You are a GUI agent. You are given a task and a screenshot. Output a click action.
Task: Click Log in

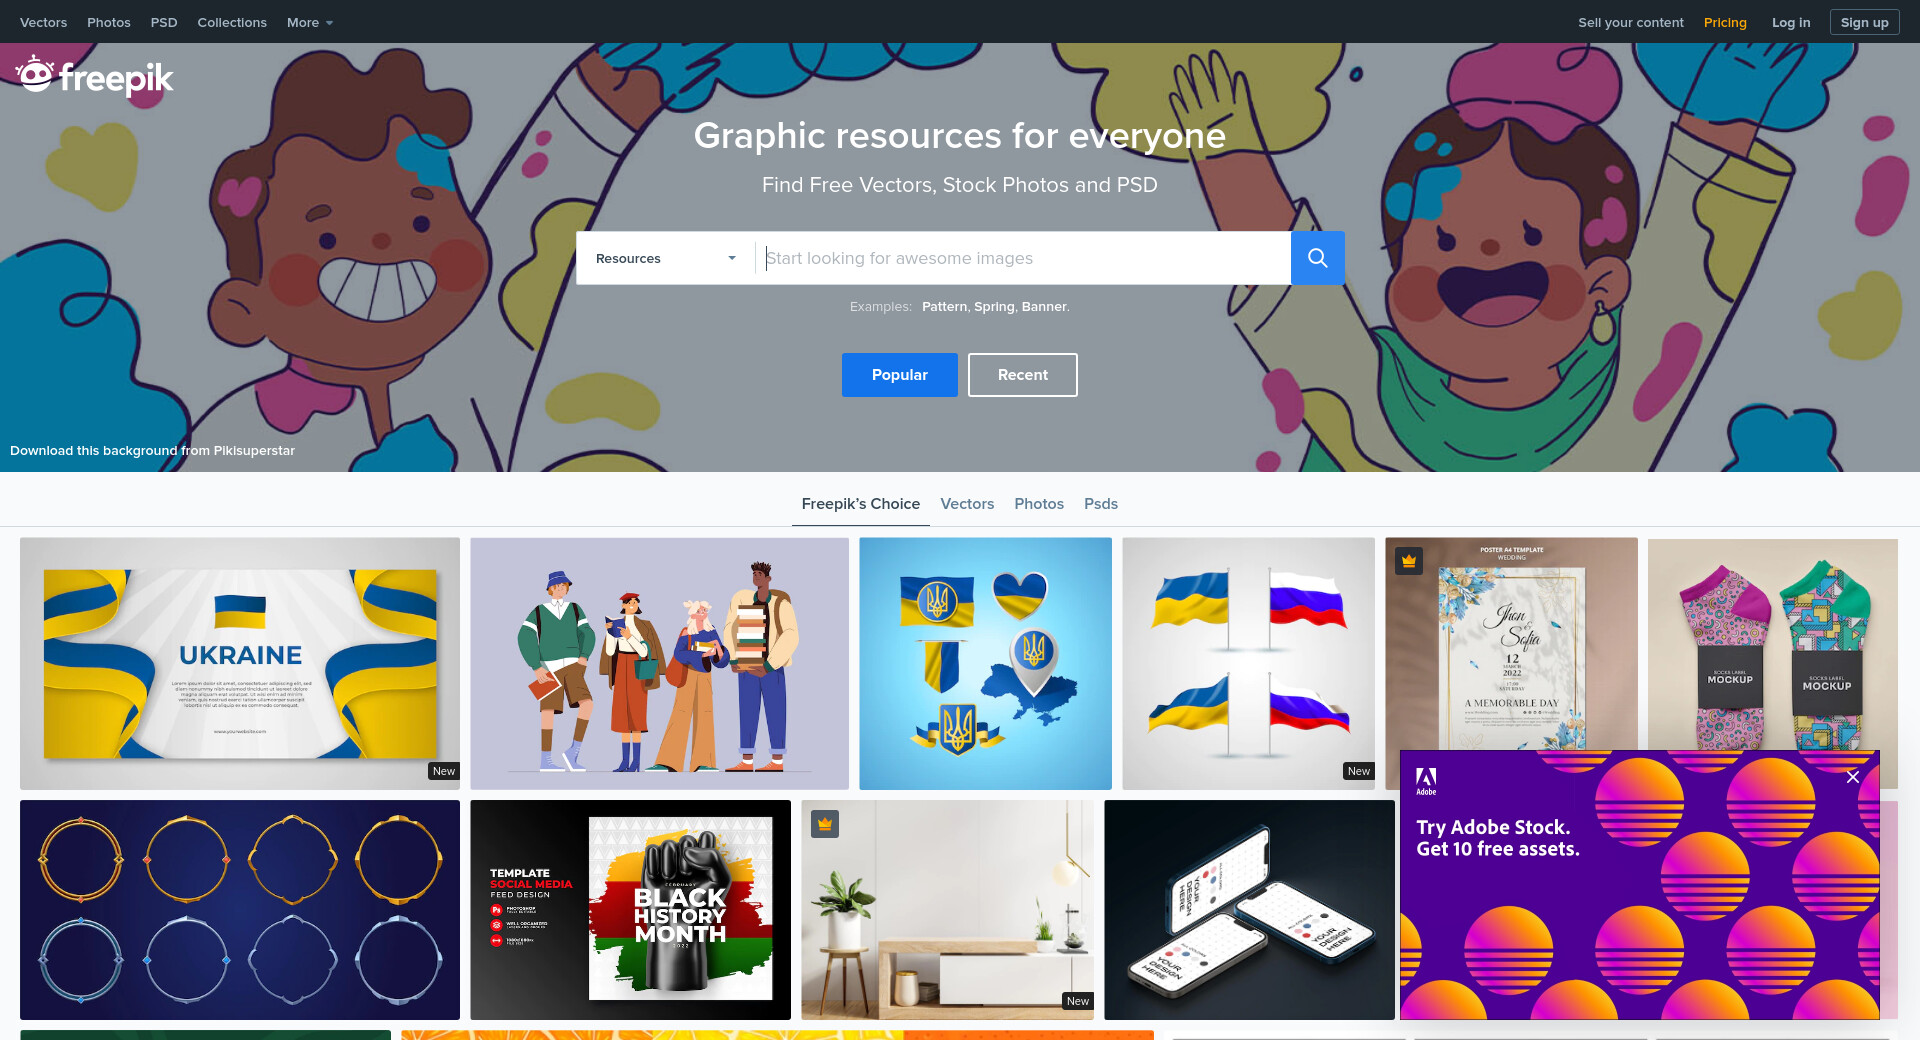click(x=1791, y=22)
